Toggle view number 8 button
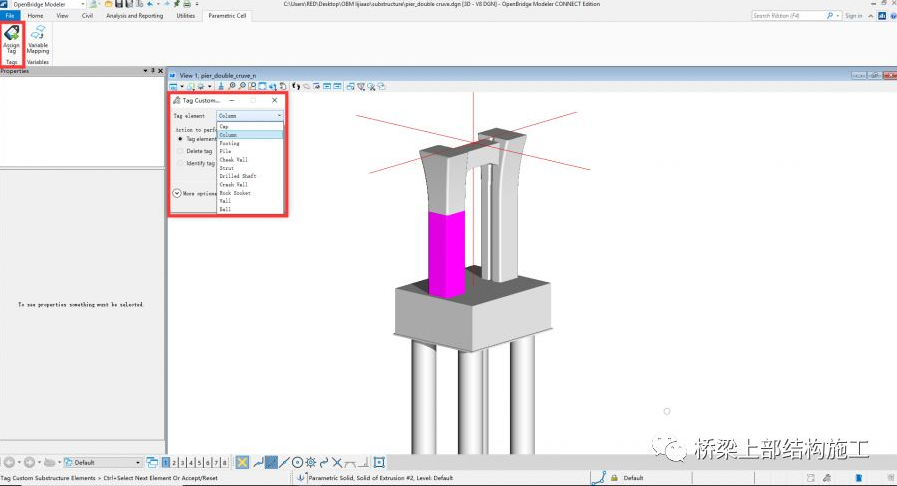Viewport: 897px width, 486px height. (224, 462)
